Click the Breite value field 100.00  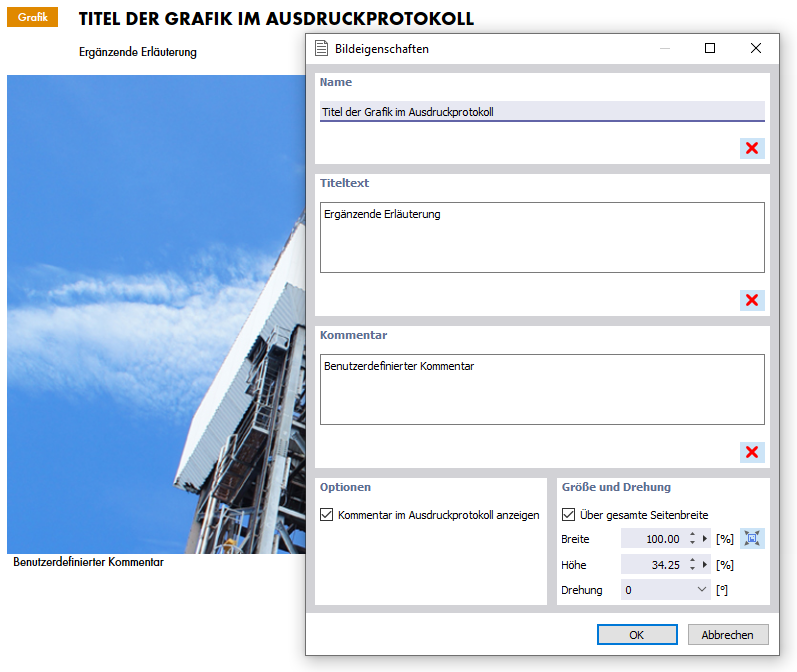click(654, 538)
